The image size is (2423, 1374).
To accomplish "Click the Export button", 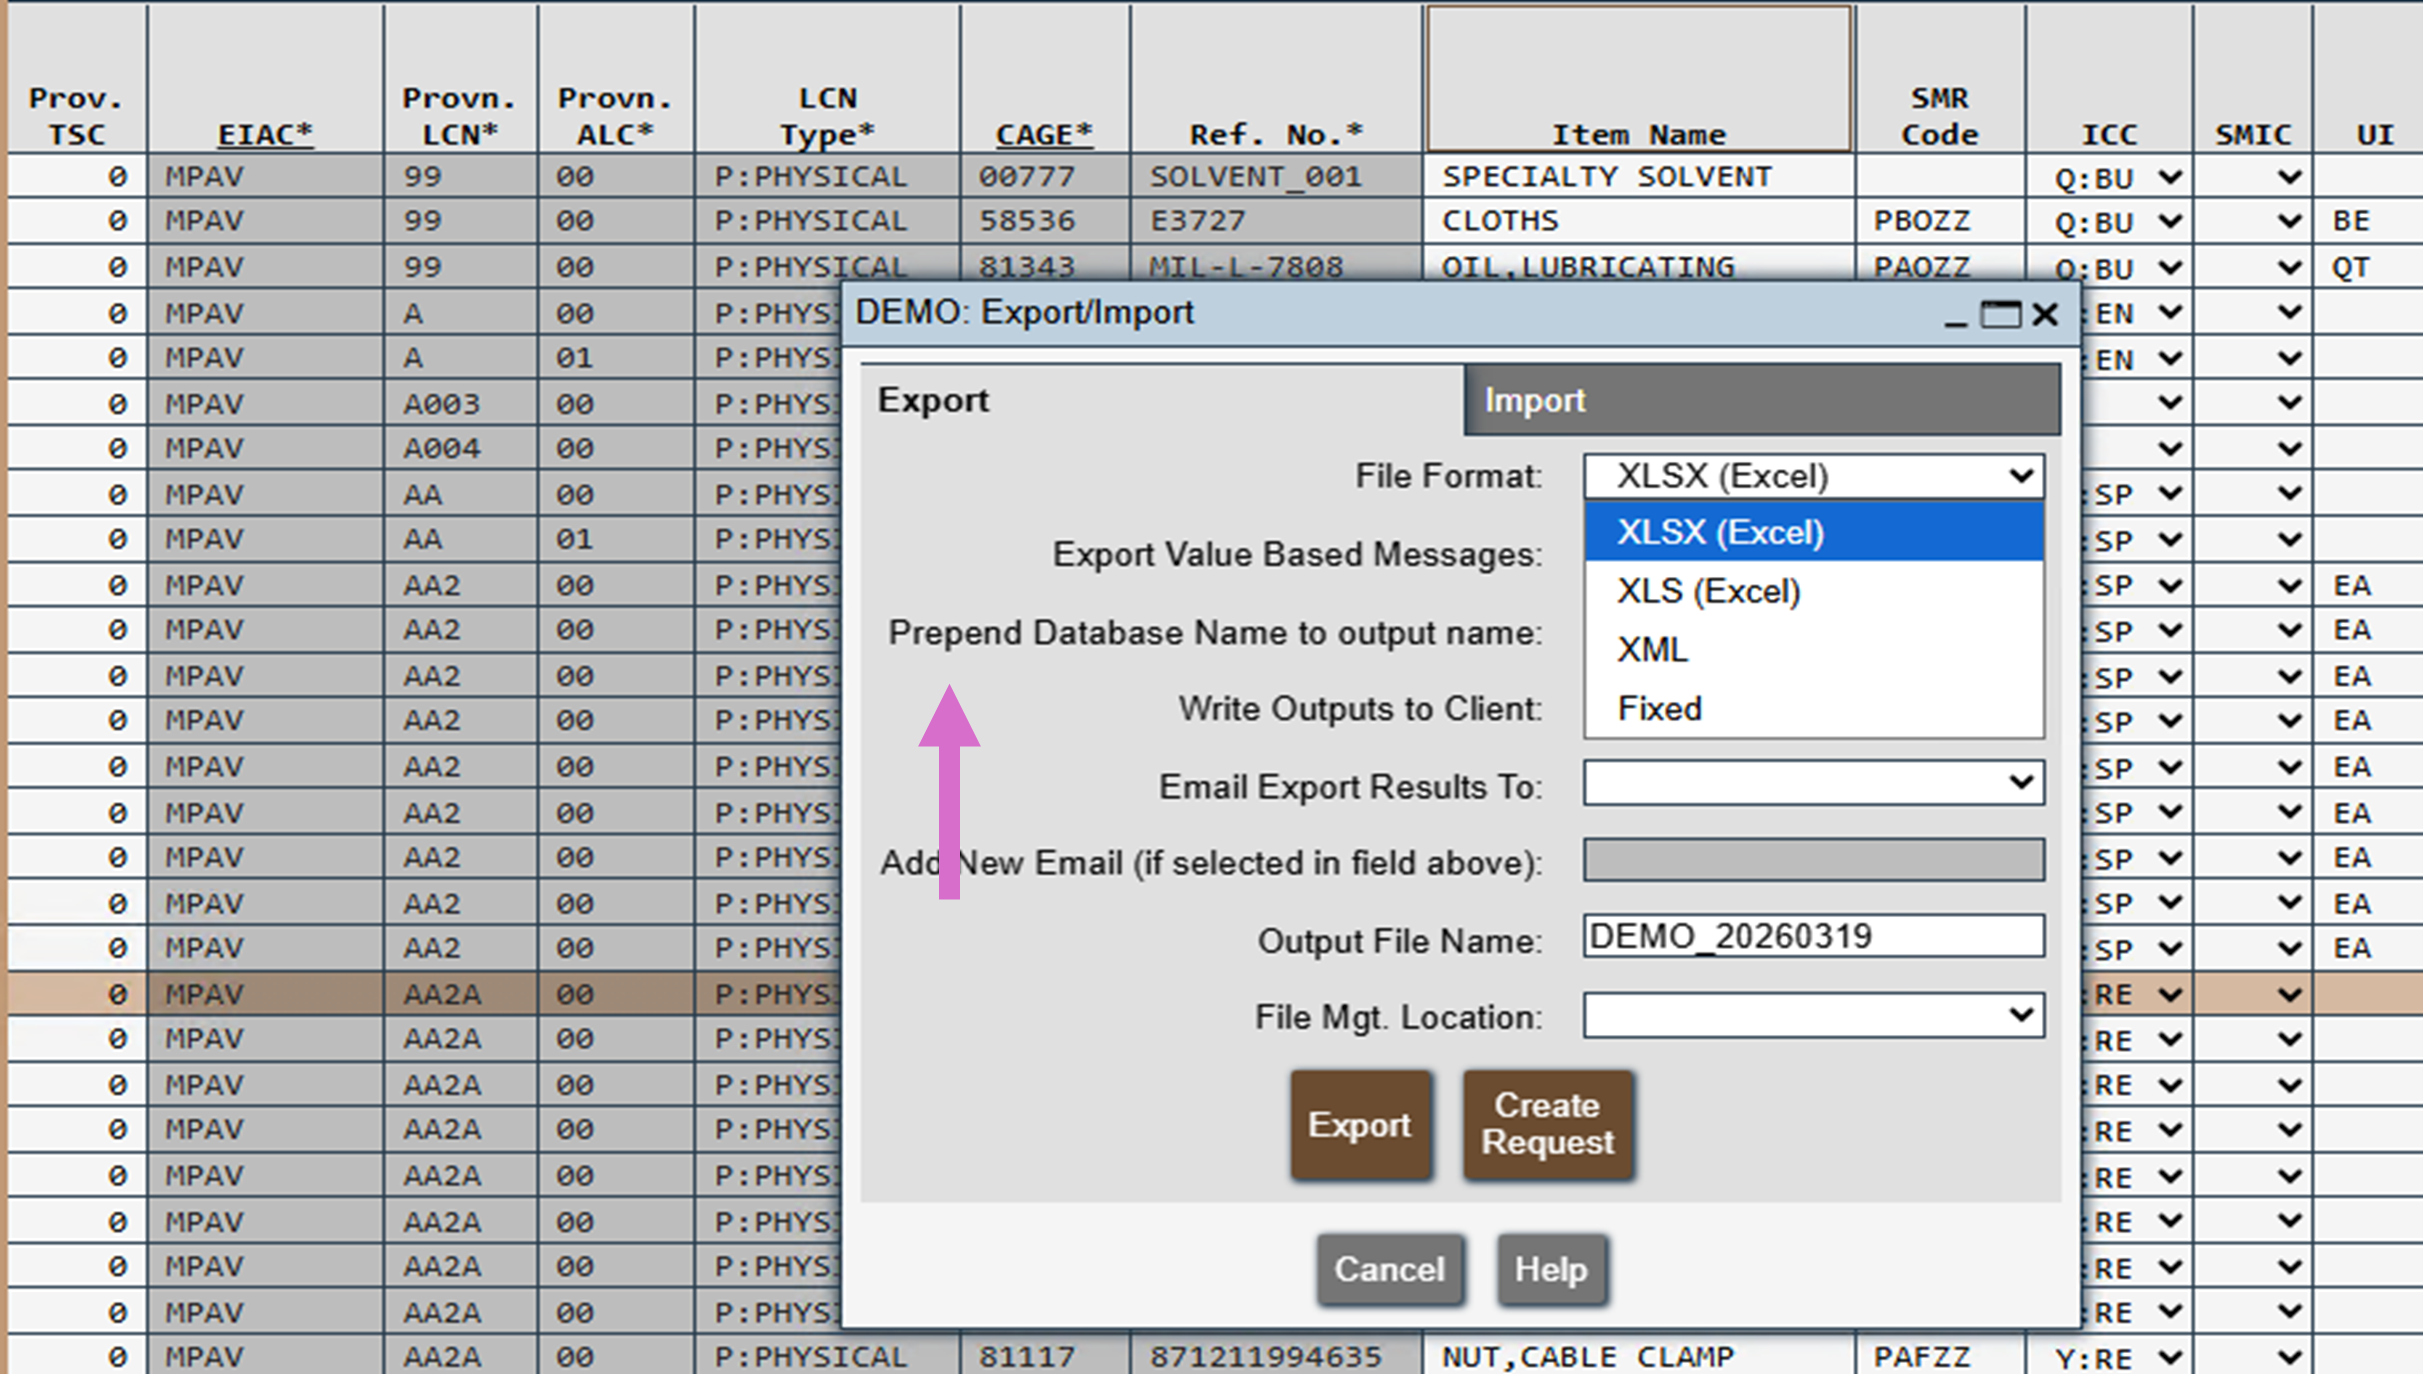I will (1361, 1123).
